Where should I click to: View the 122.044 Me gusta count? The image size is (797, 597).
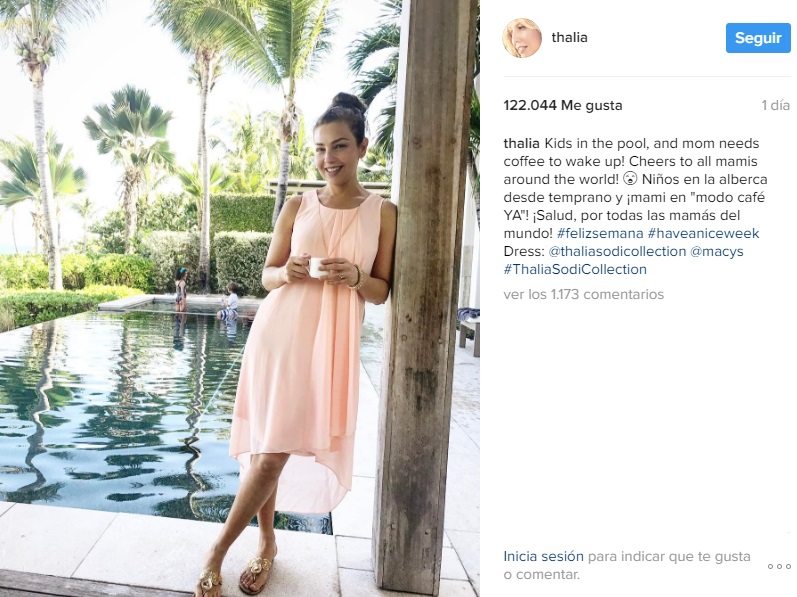pos(563,105)
